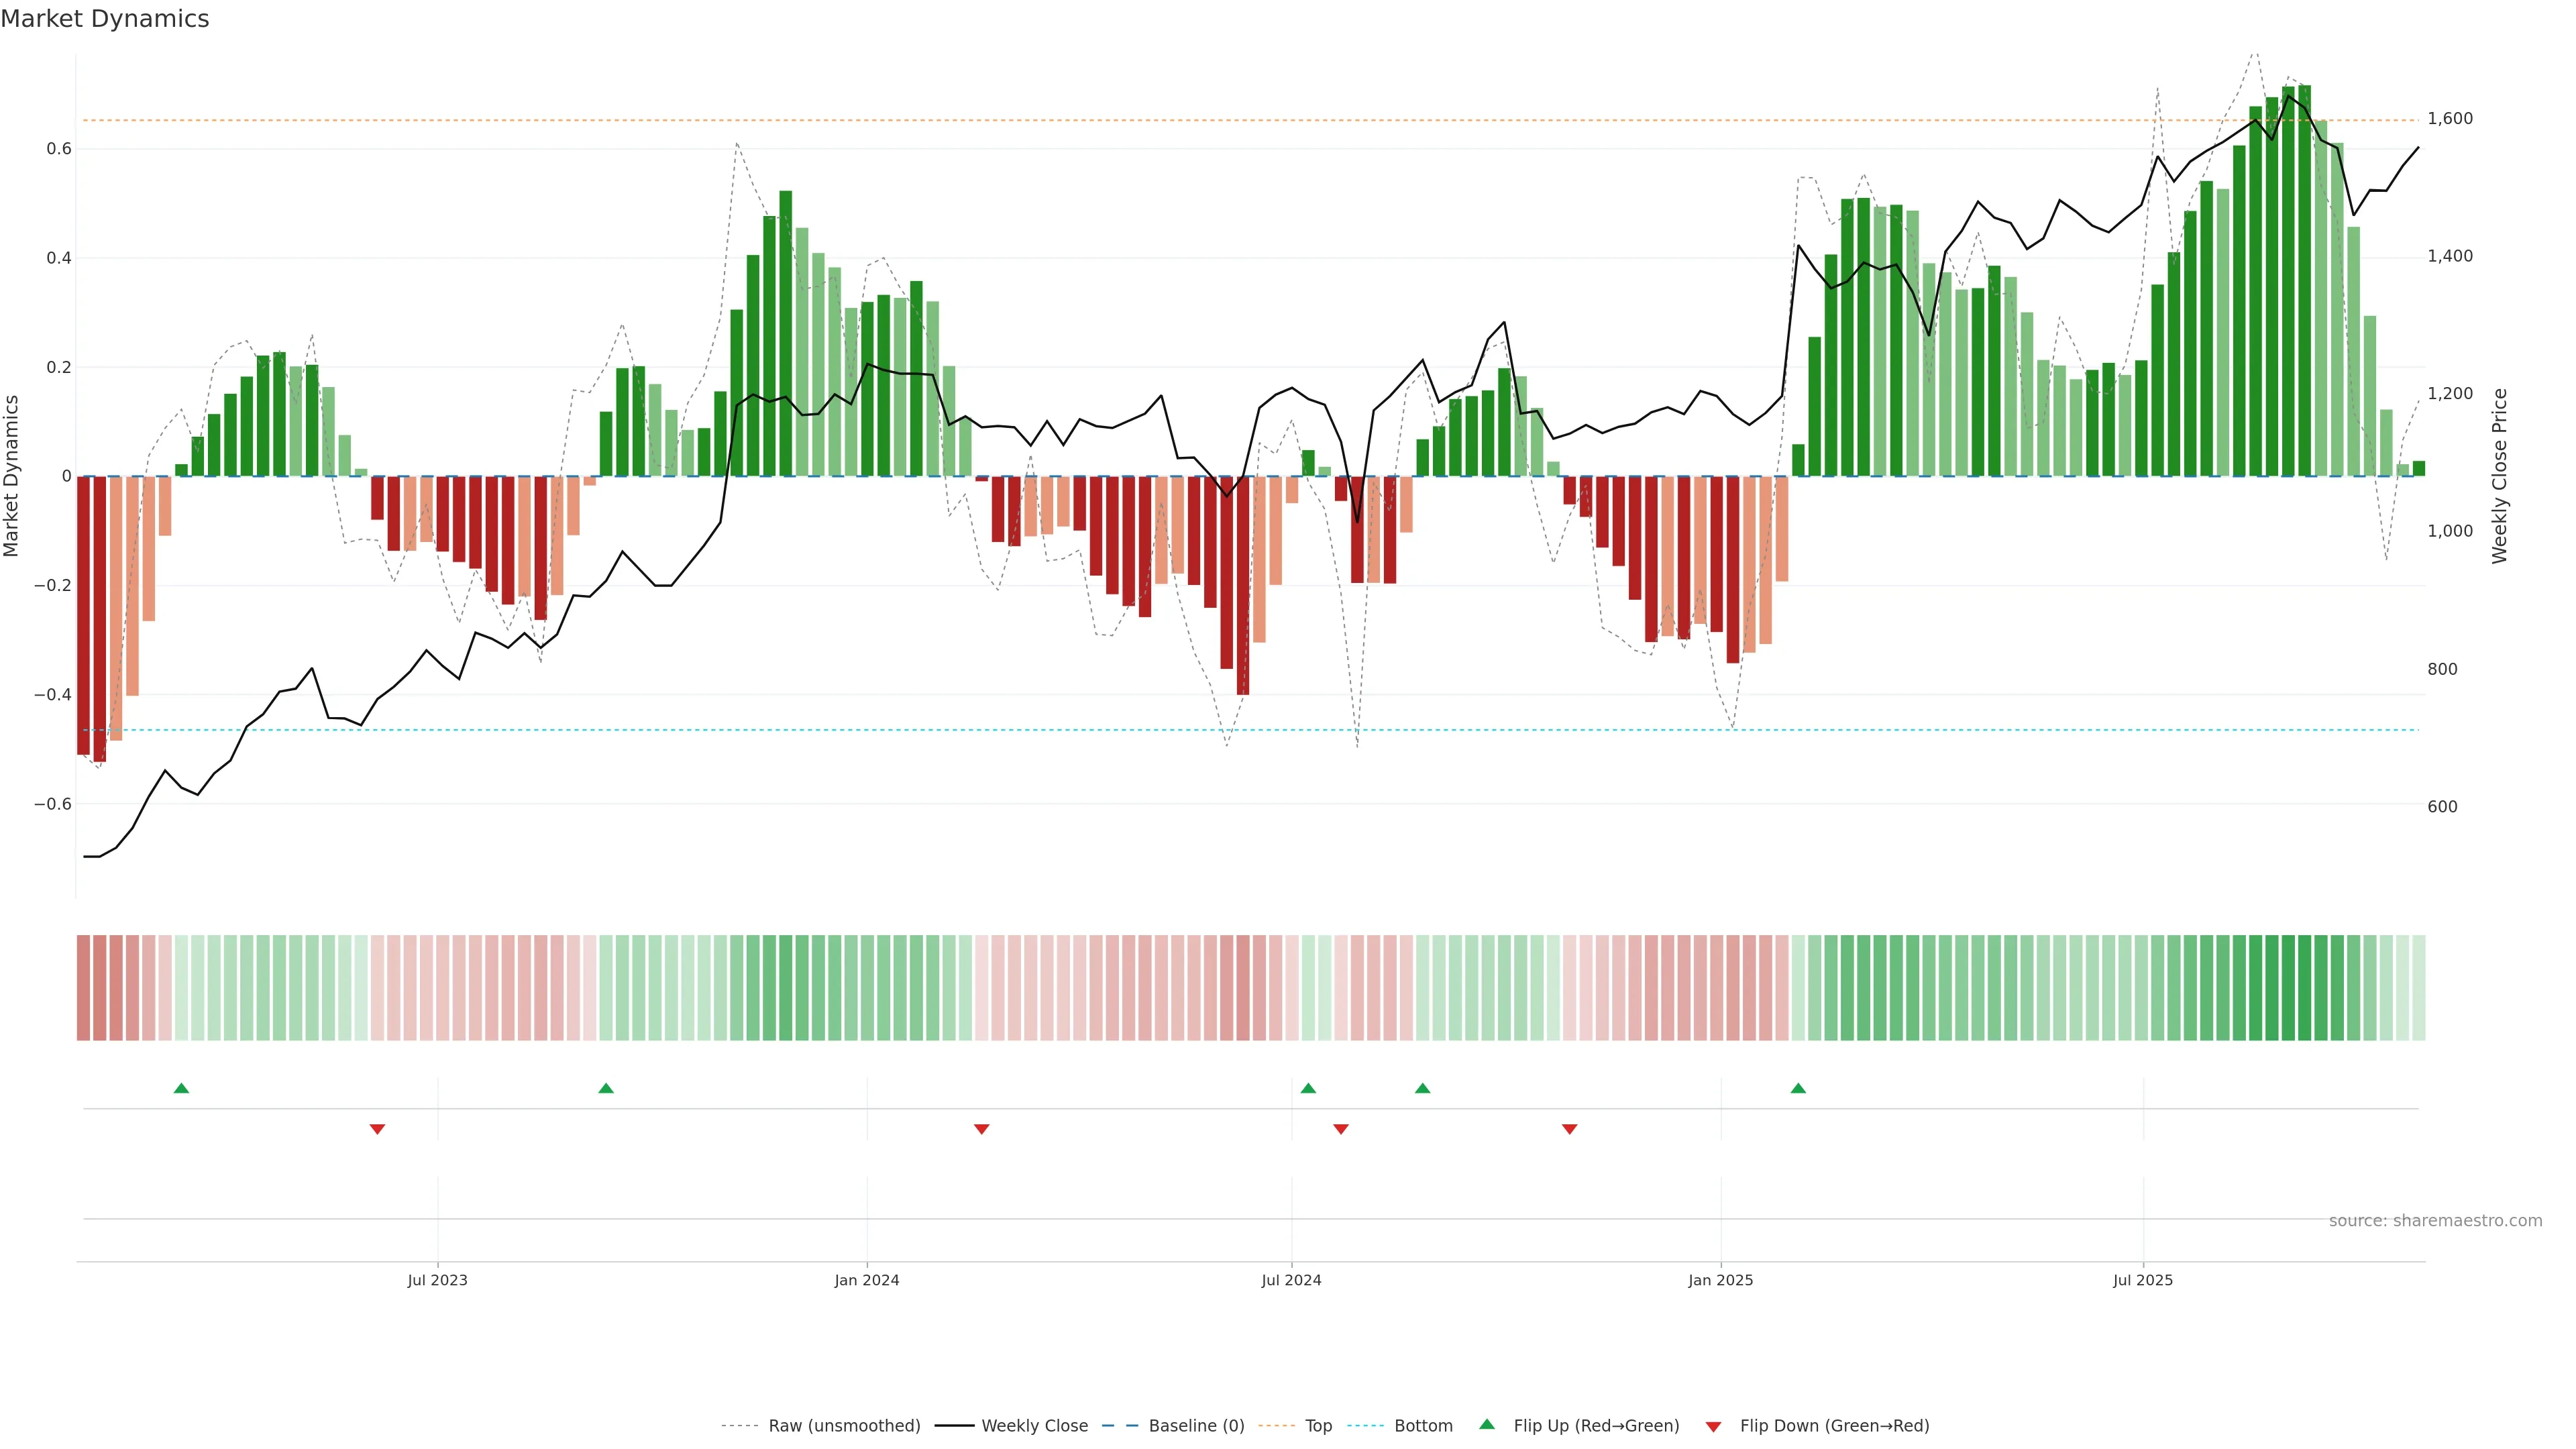
Task: Click the red Flip Down marker after Jan 2024
Action: [x=982, y=1129]
